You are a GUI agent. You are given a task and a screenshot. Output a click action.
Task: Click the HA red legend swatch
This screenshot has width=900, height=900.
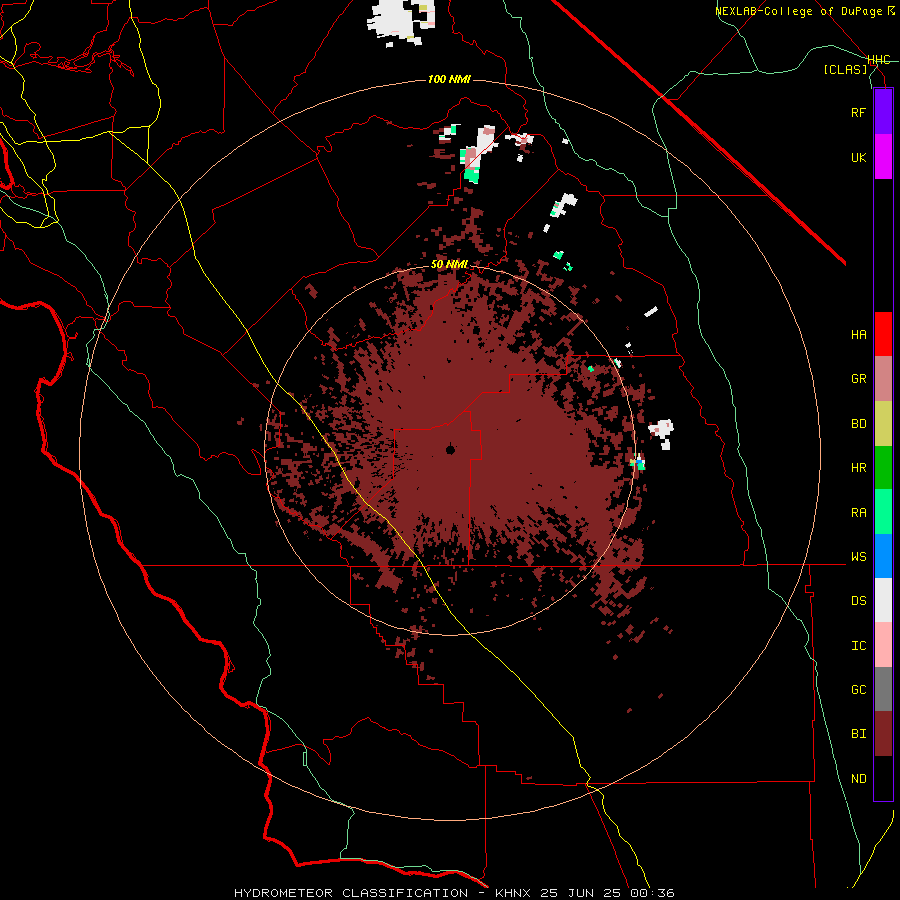(x=883, y=334)
